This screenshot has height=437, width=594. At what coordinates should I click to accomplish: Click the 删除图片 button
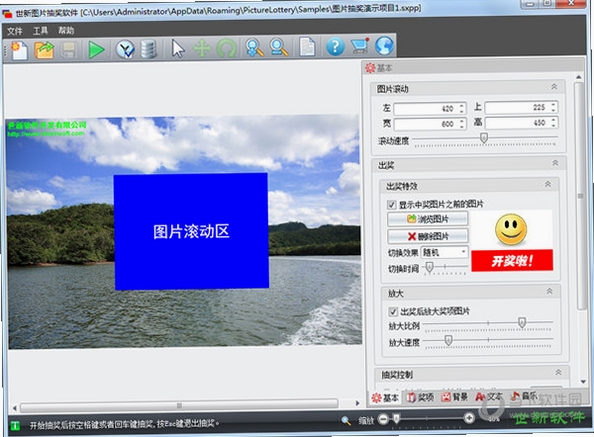point(428,236)
